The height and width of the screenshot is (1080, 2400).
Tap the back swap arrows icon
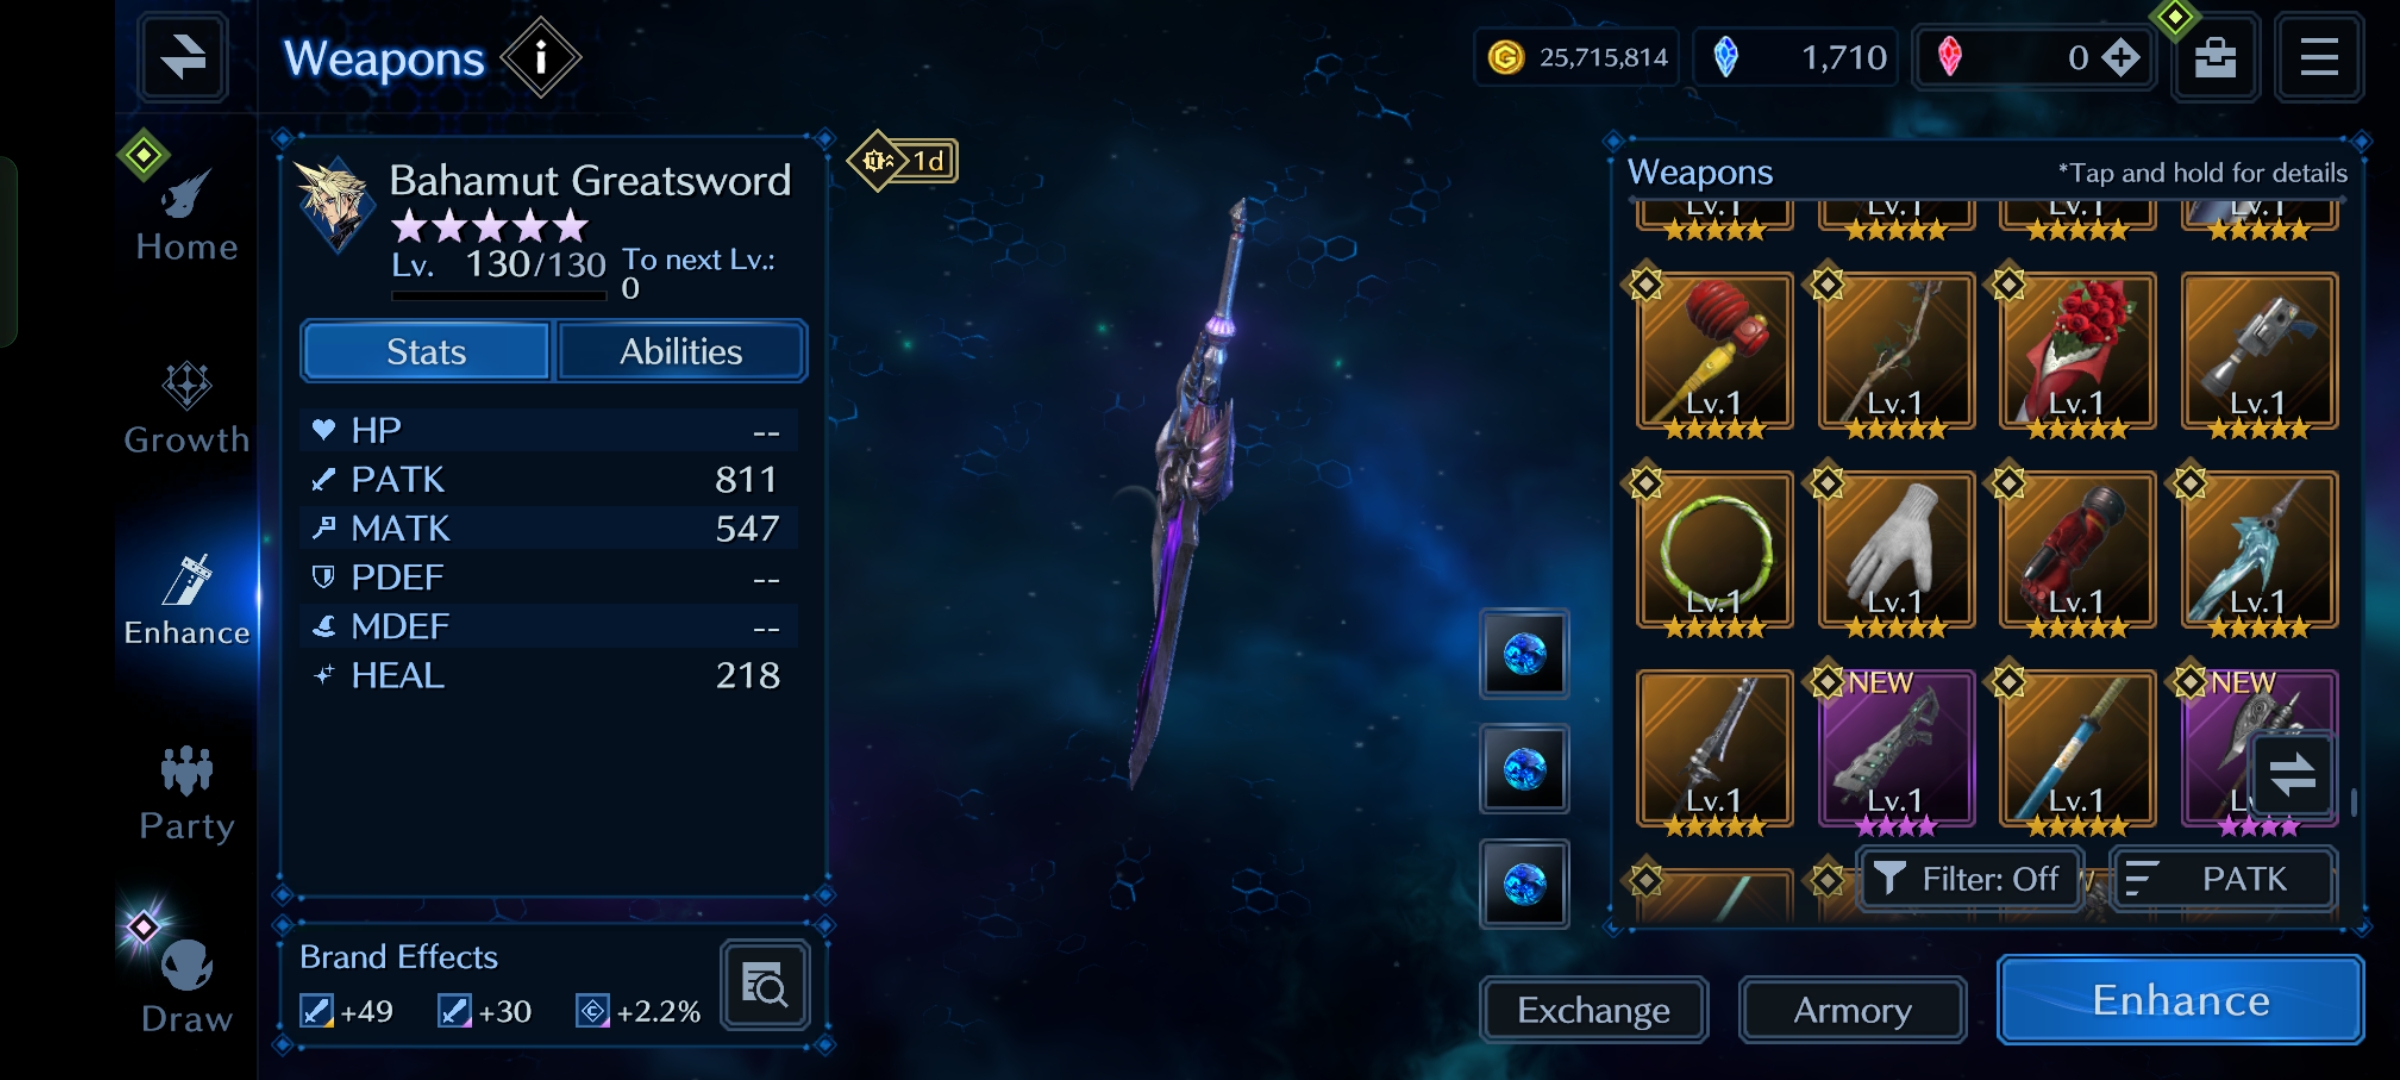[183, 57]
